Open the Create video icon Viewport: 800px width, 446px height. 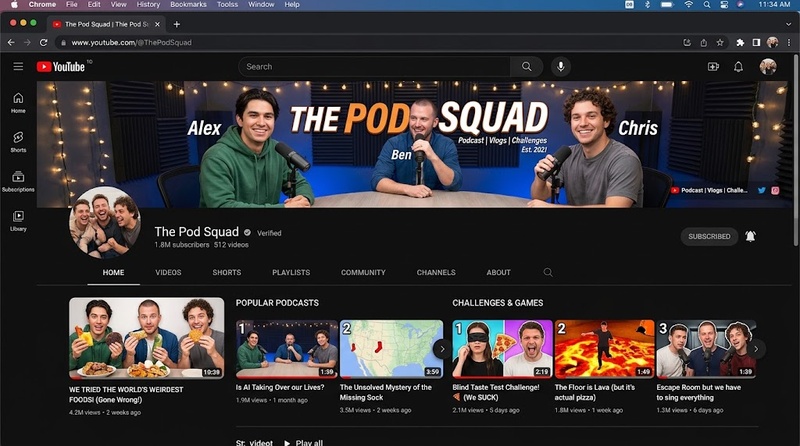pyautogui.click(x=713, y=66)
